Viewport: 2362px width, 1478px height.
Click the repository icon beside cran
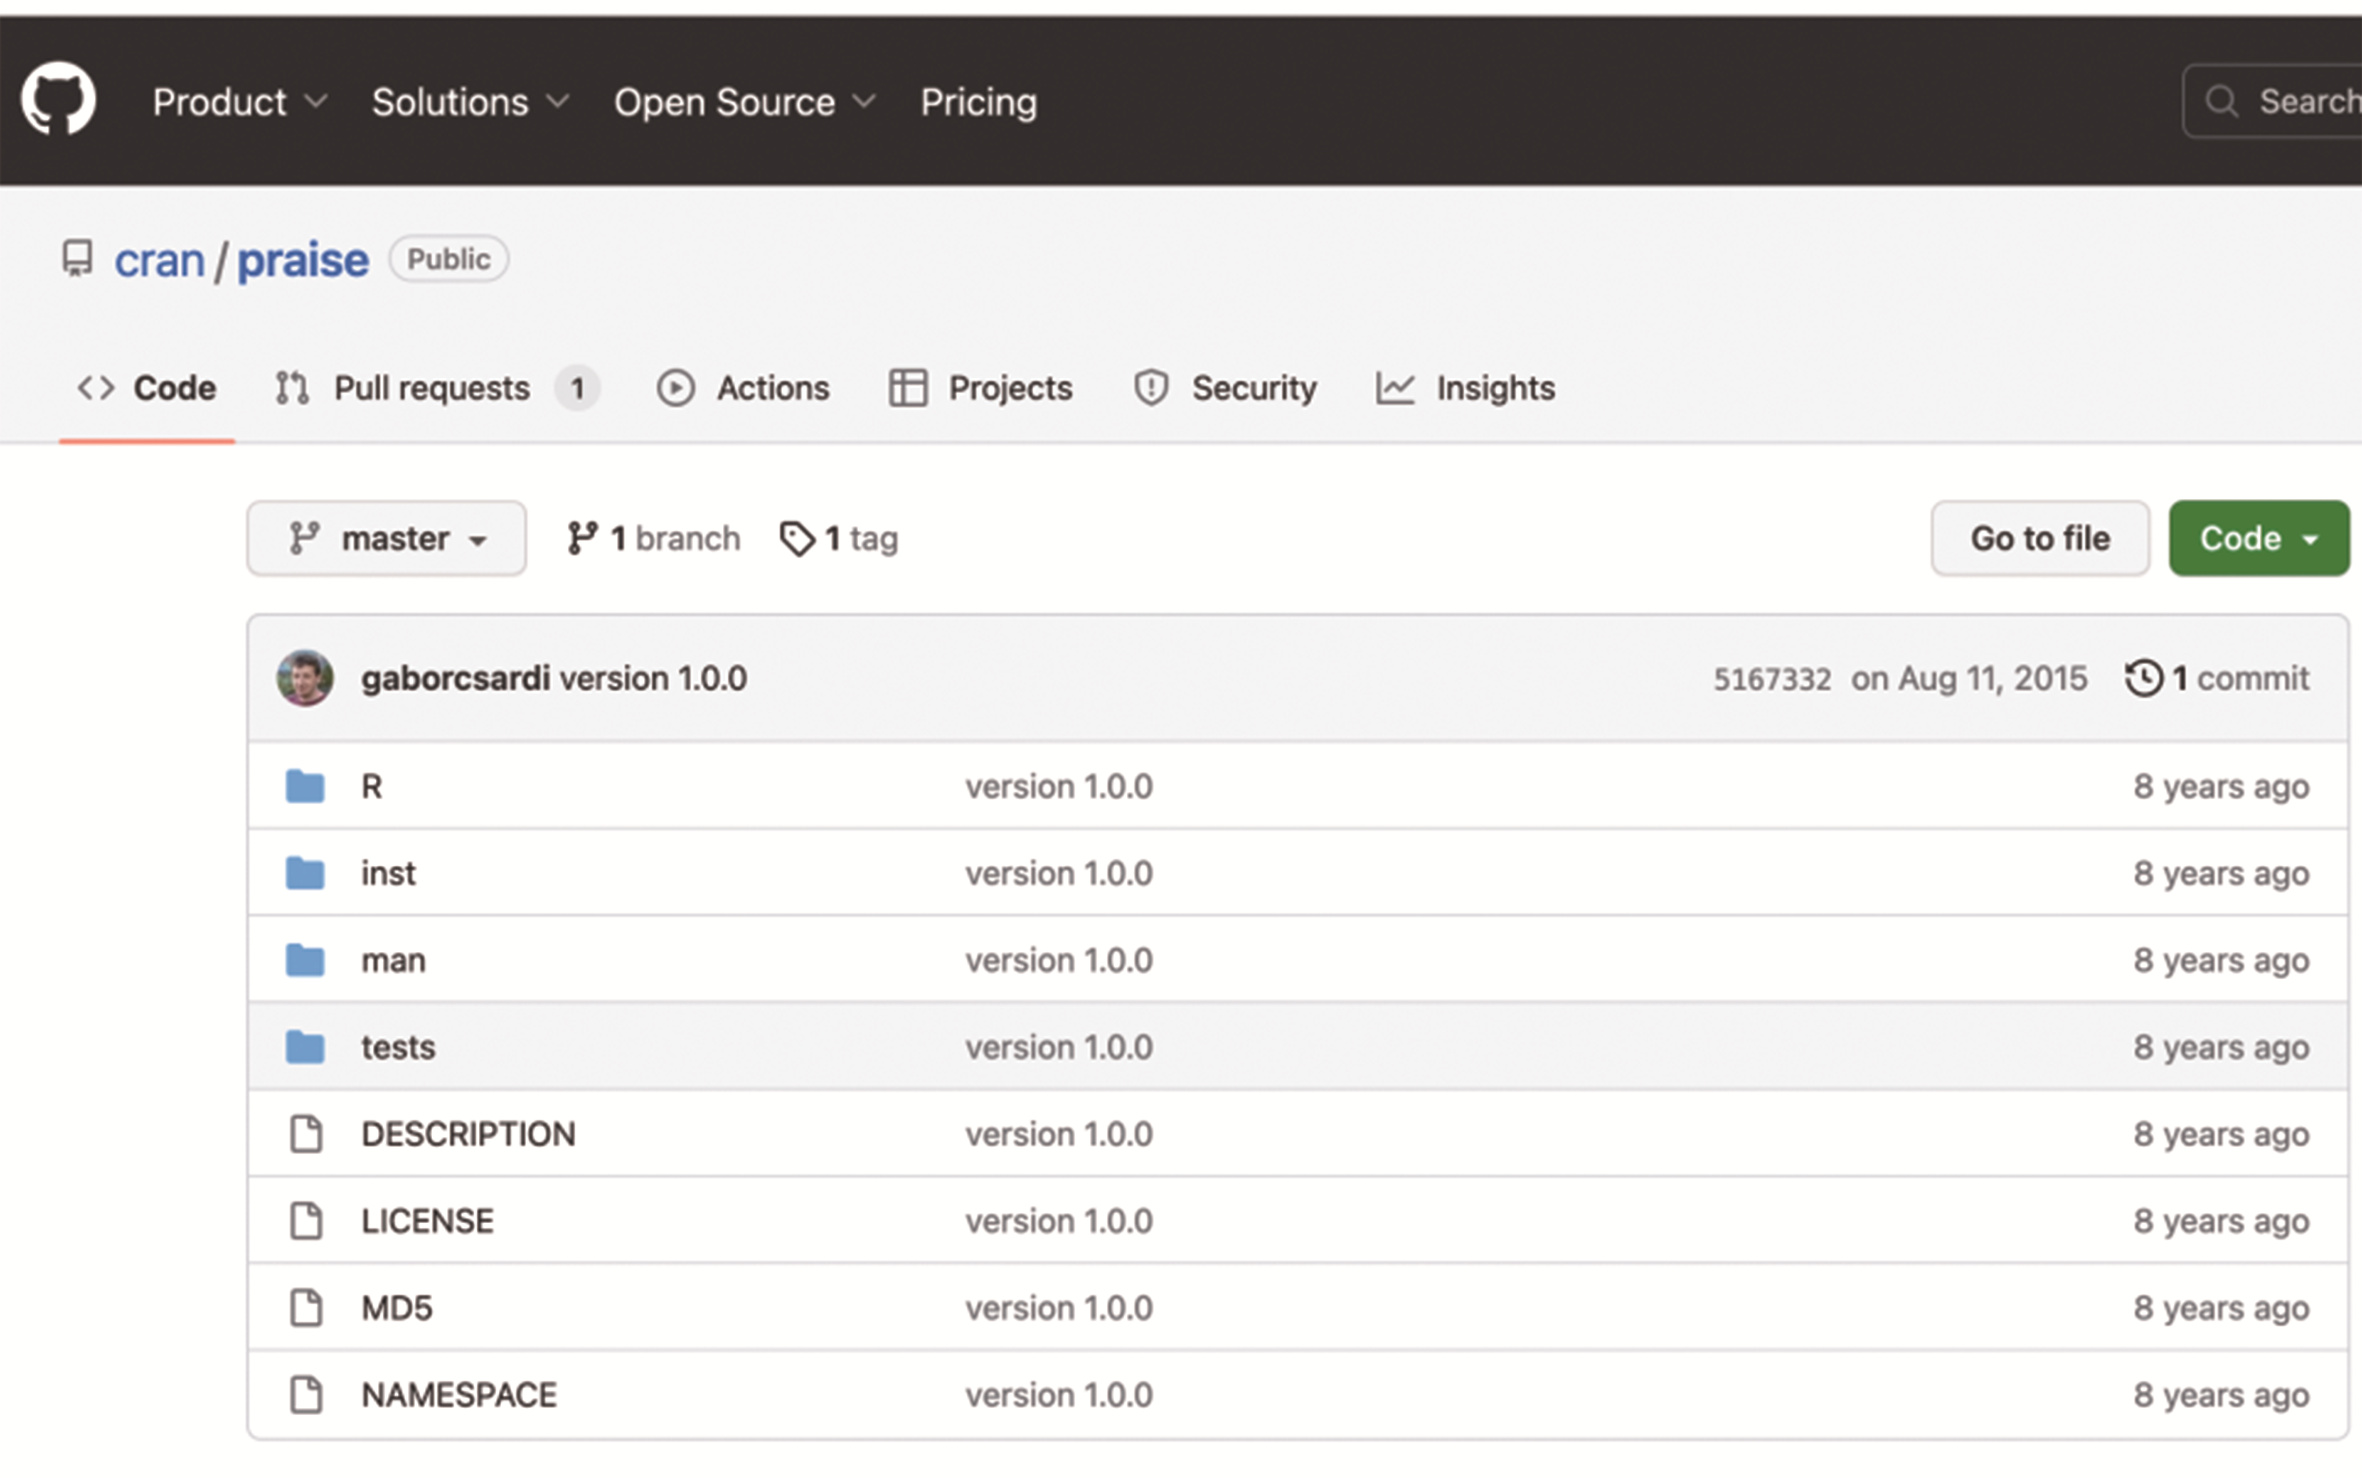77,259
